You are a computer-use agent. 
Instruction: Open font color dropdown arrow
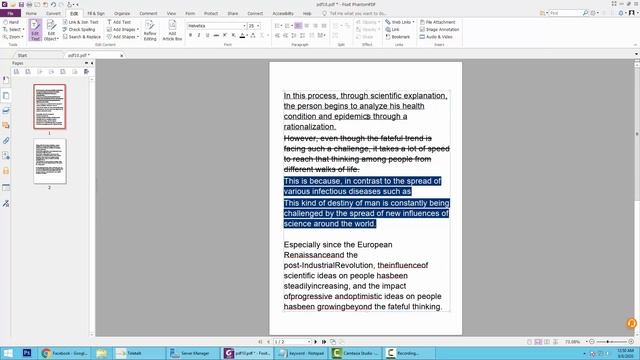click(247, 36)
